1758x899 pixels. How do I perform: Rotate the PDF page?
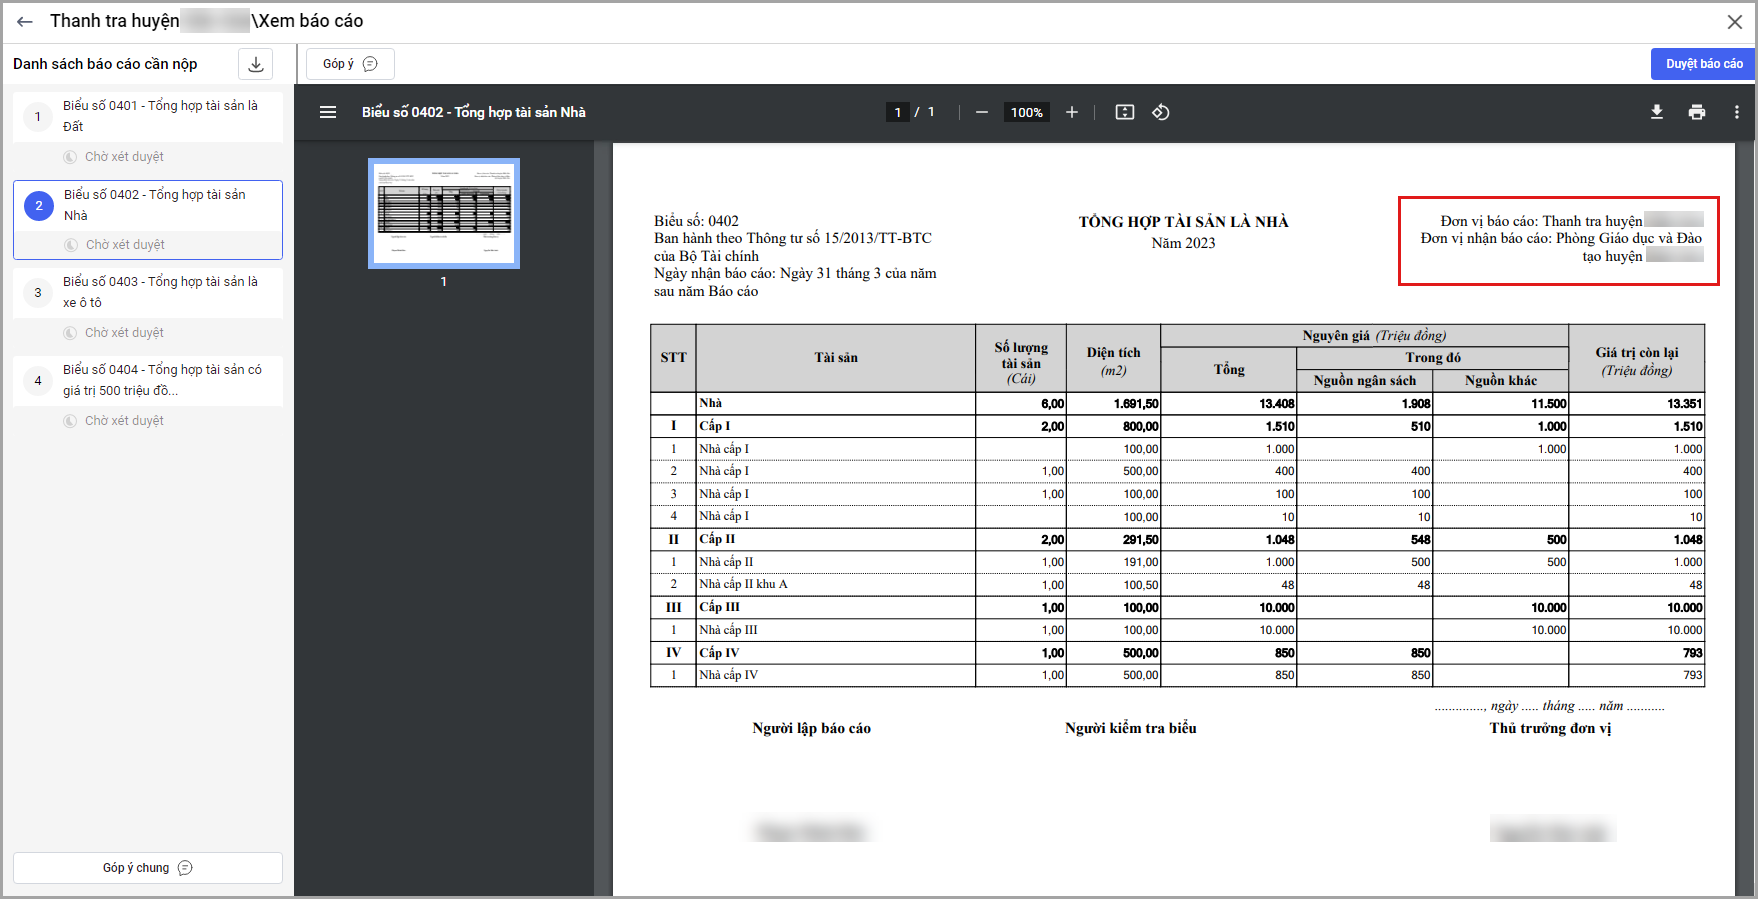click(x=1161, y=112)
